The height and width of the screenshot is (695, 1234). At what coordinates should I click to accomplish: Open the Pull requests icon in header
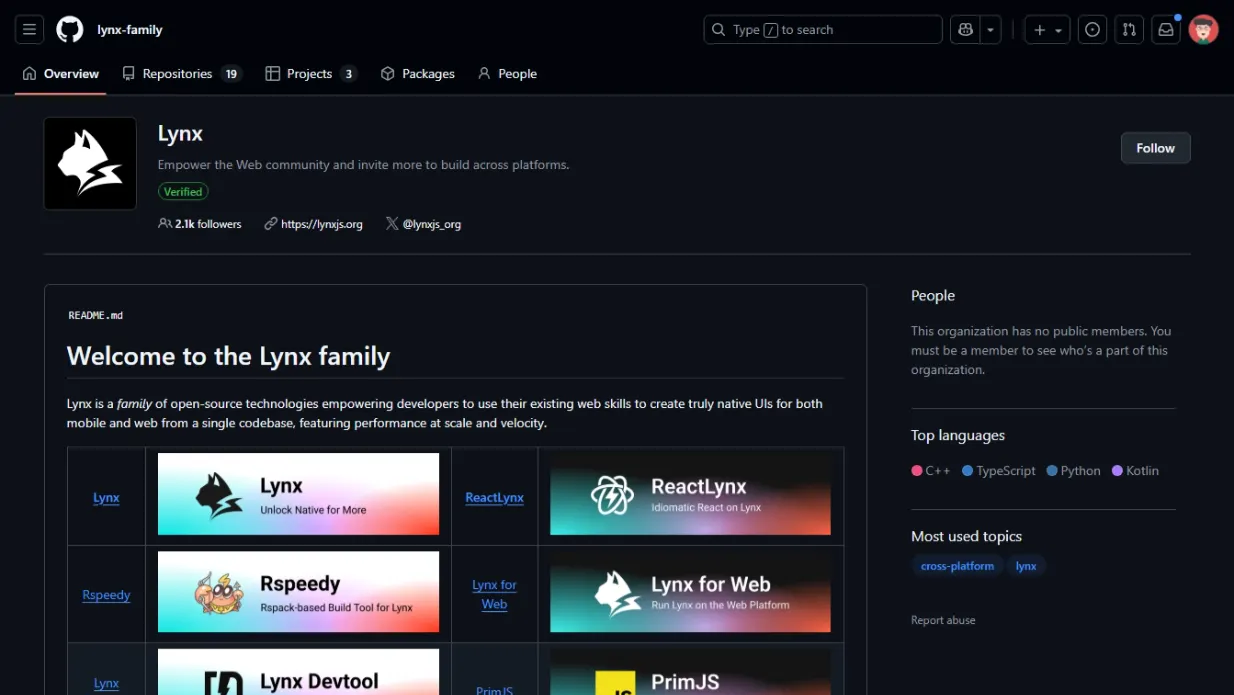click(1129, 30)
